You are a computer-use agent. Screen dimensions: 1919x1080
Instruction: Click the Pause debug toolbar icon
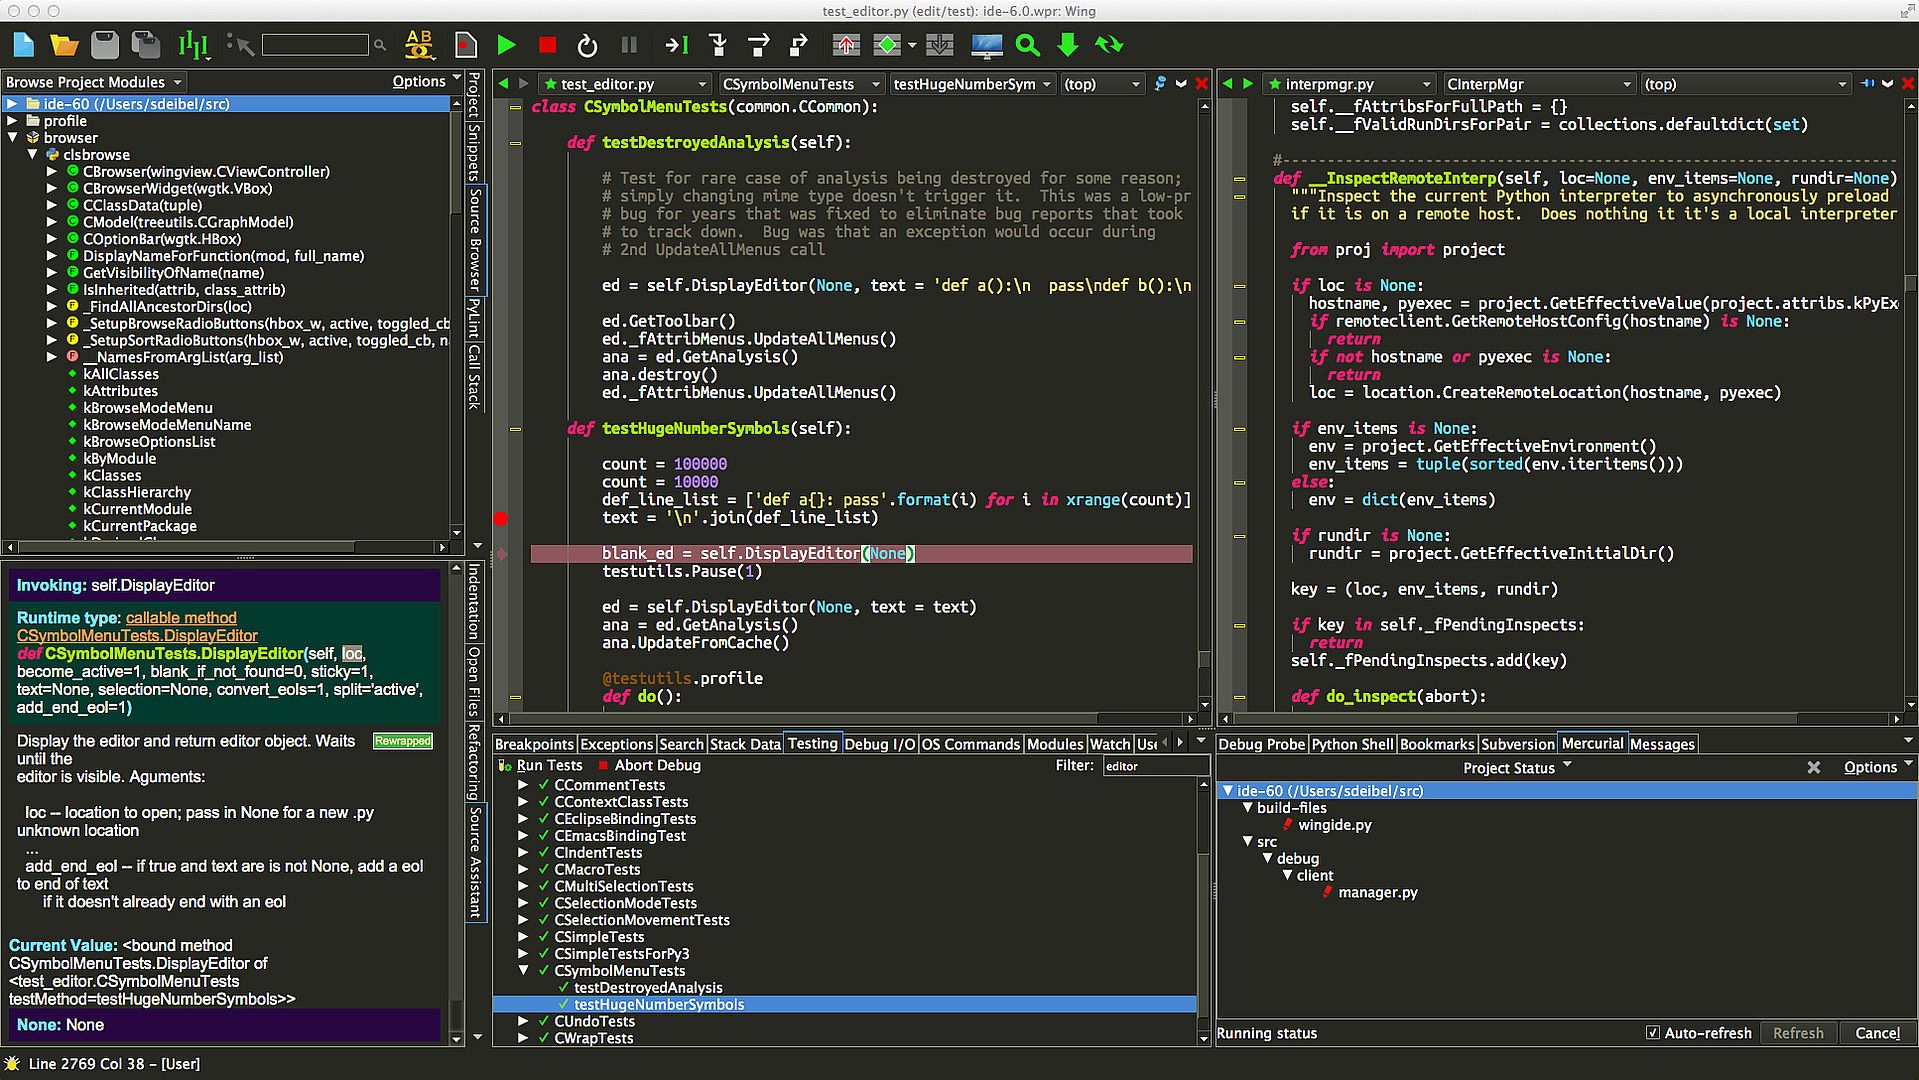click(x=629, y=45)
